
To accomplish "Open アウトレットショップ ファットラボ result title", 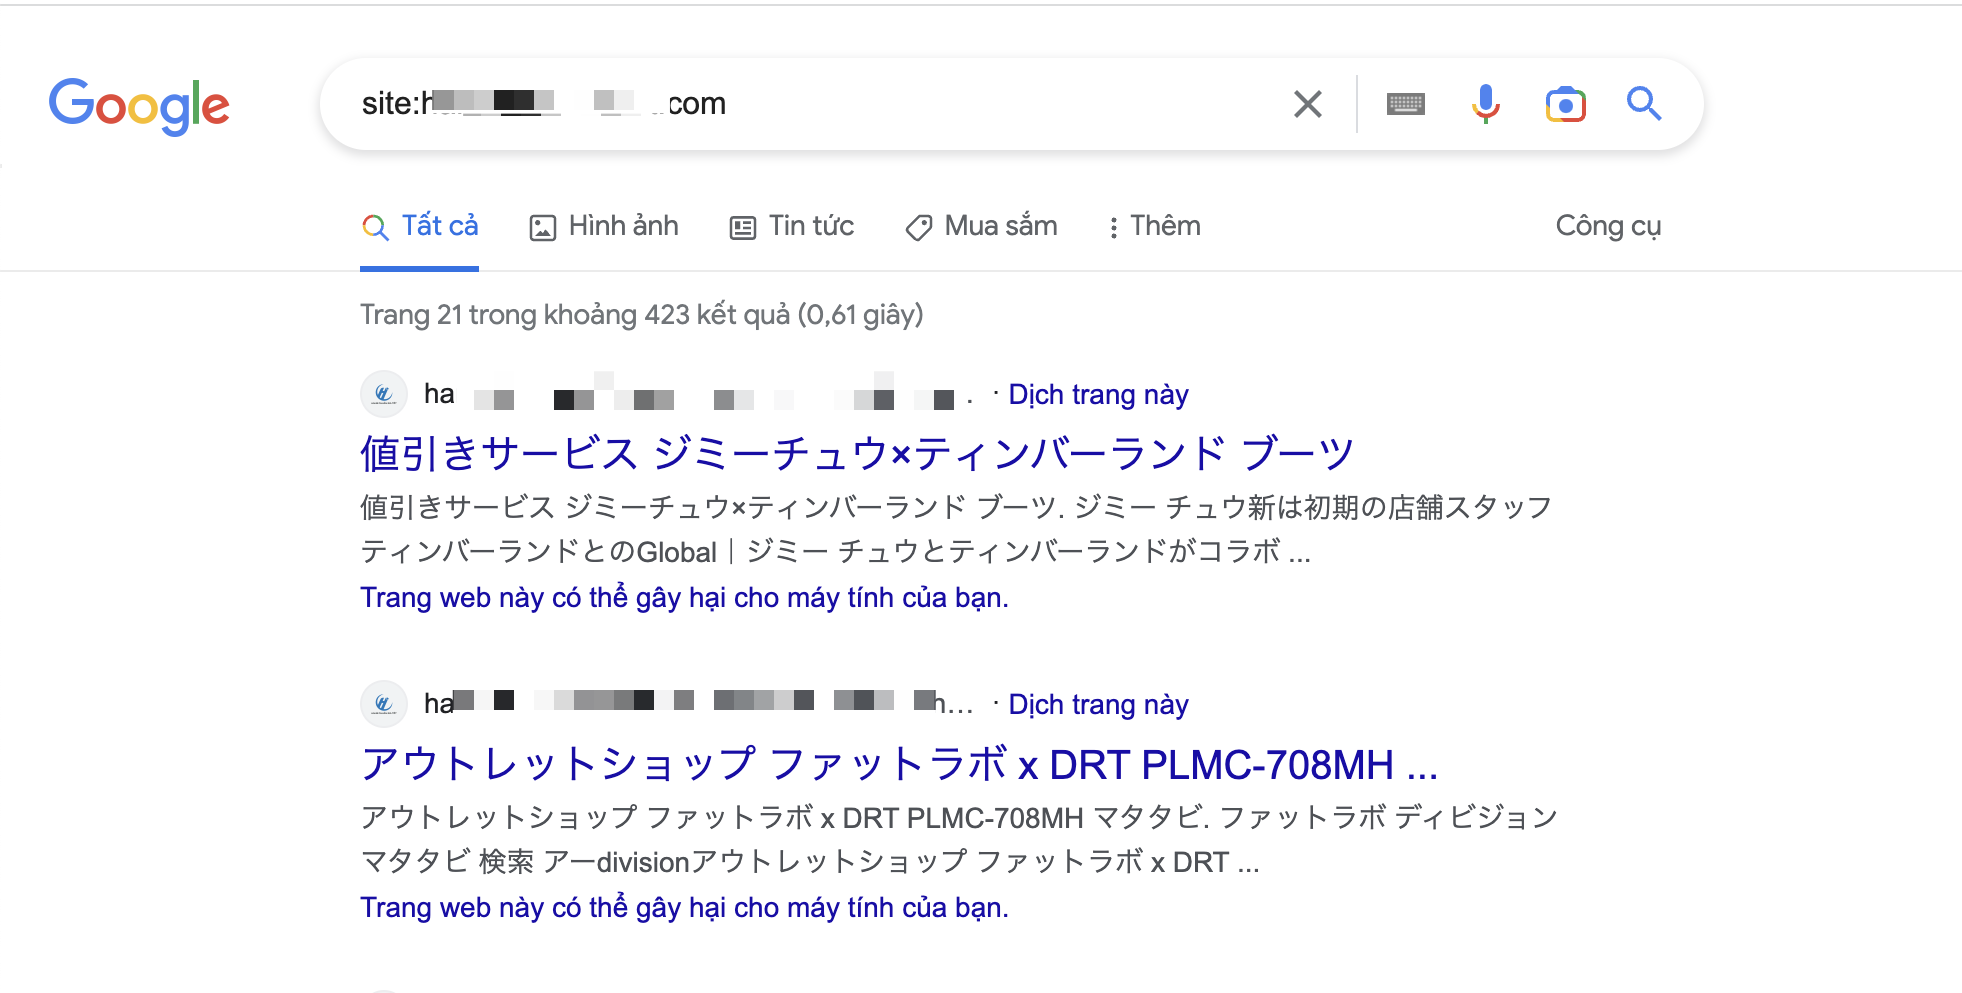I will click(899, 765).
